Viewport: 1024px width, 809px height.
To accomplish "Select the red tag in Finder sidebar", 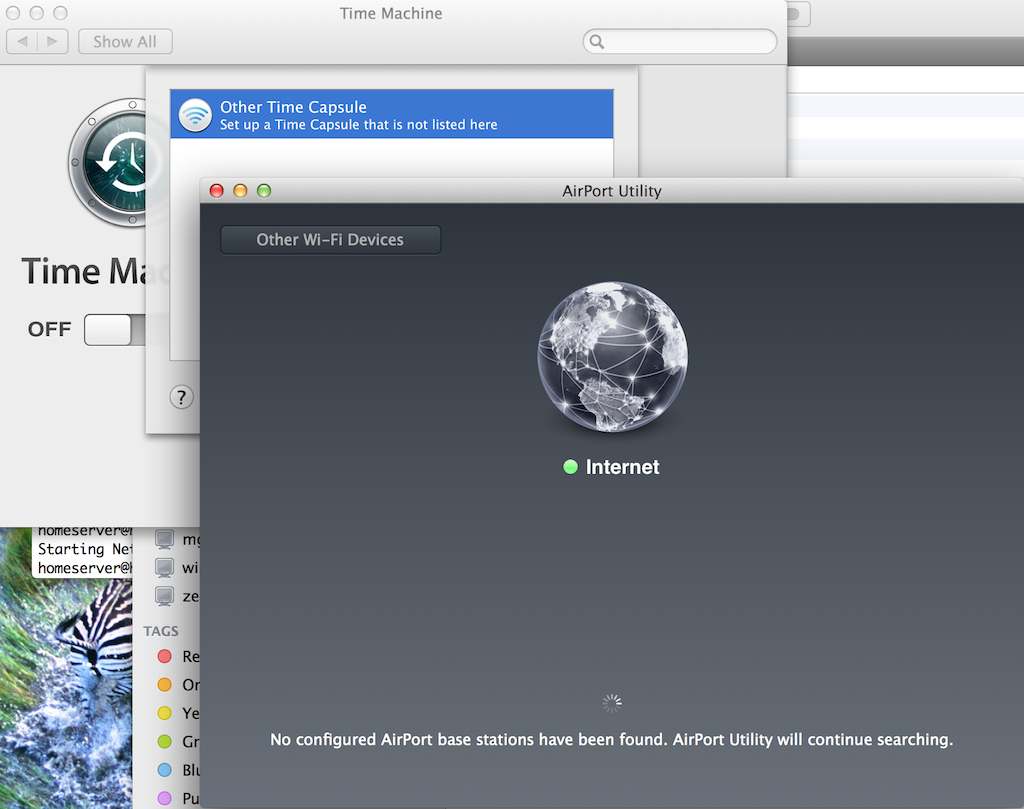I will 165,656.
